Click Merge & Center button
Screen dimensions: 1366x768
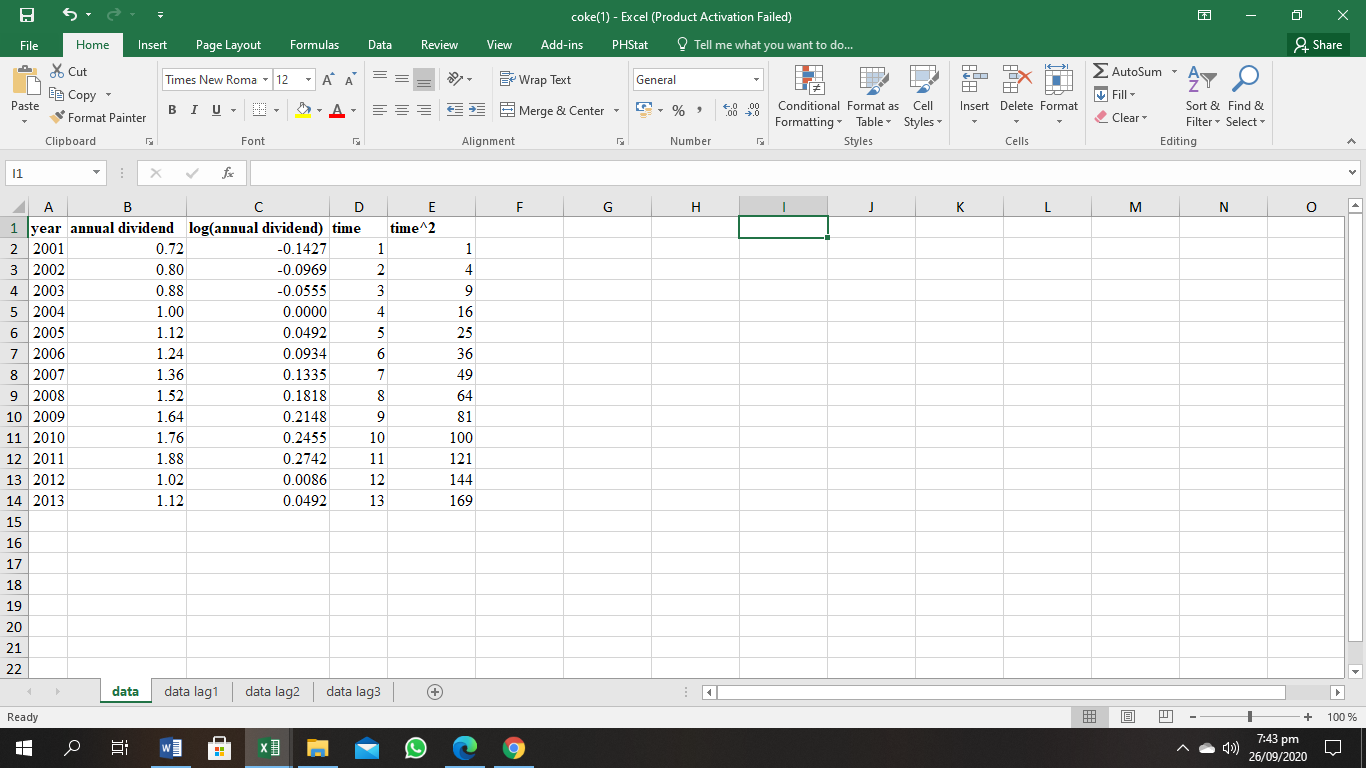coord(552,111)
